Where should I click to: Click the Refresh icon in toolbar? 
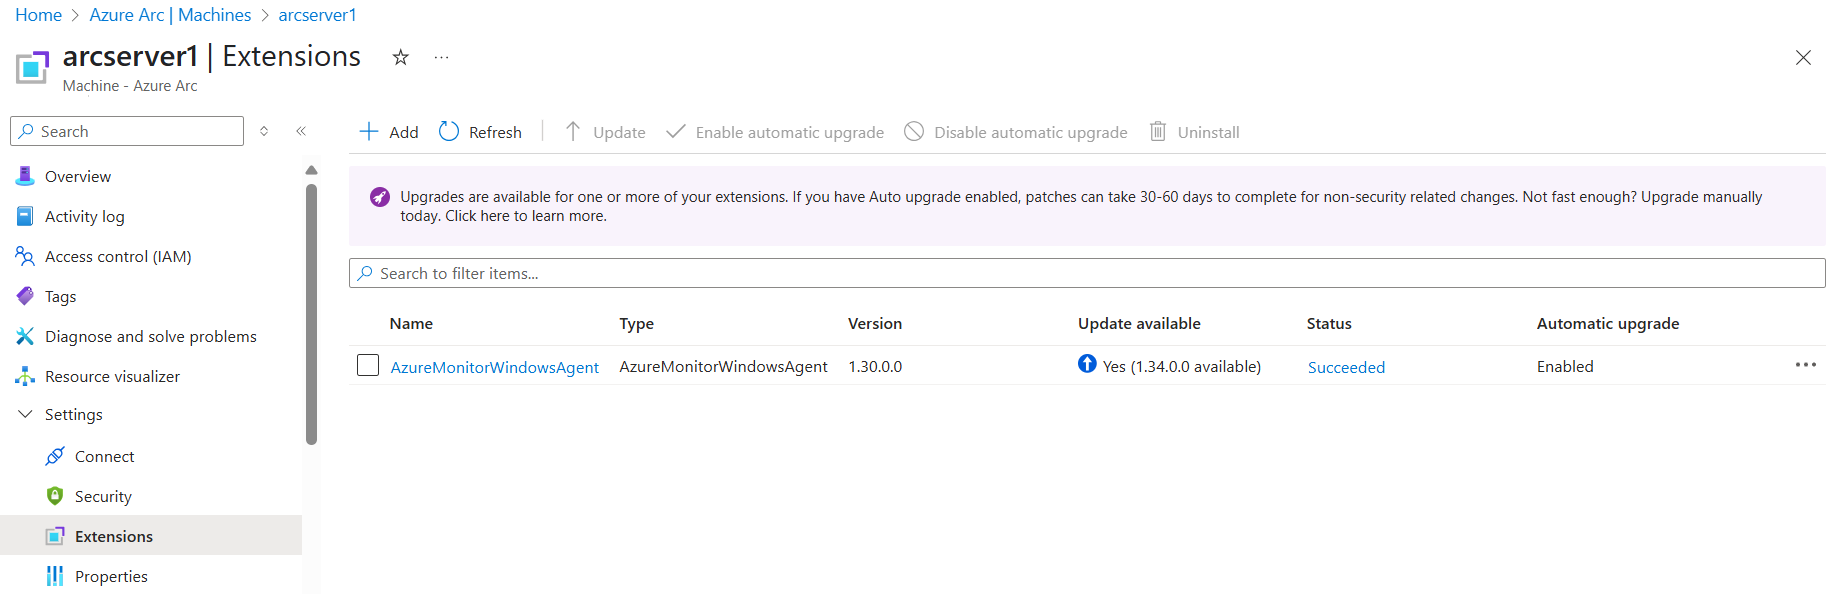[449, 132]
